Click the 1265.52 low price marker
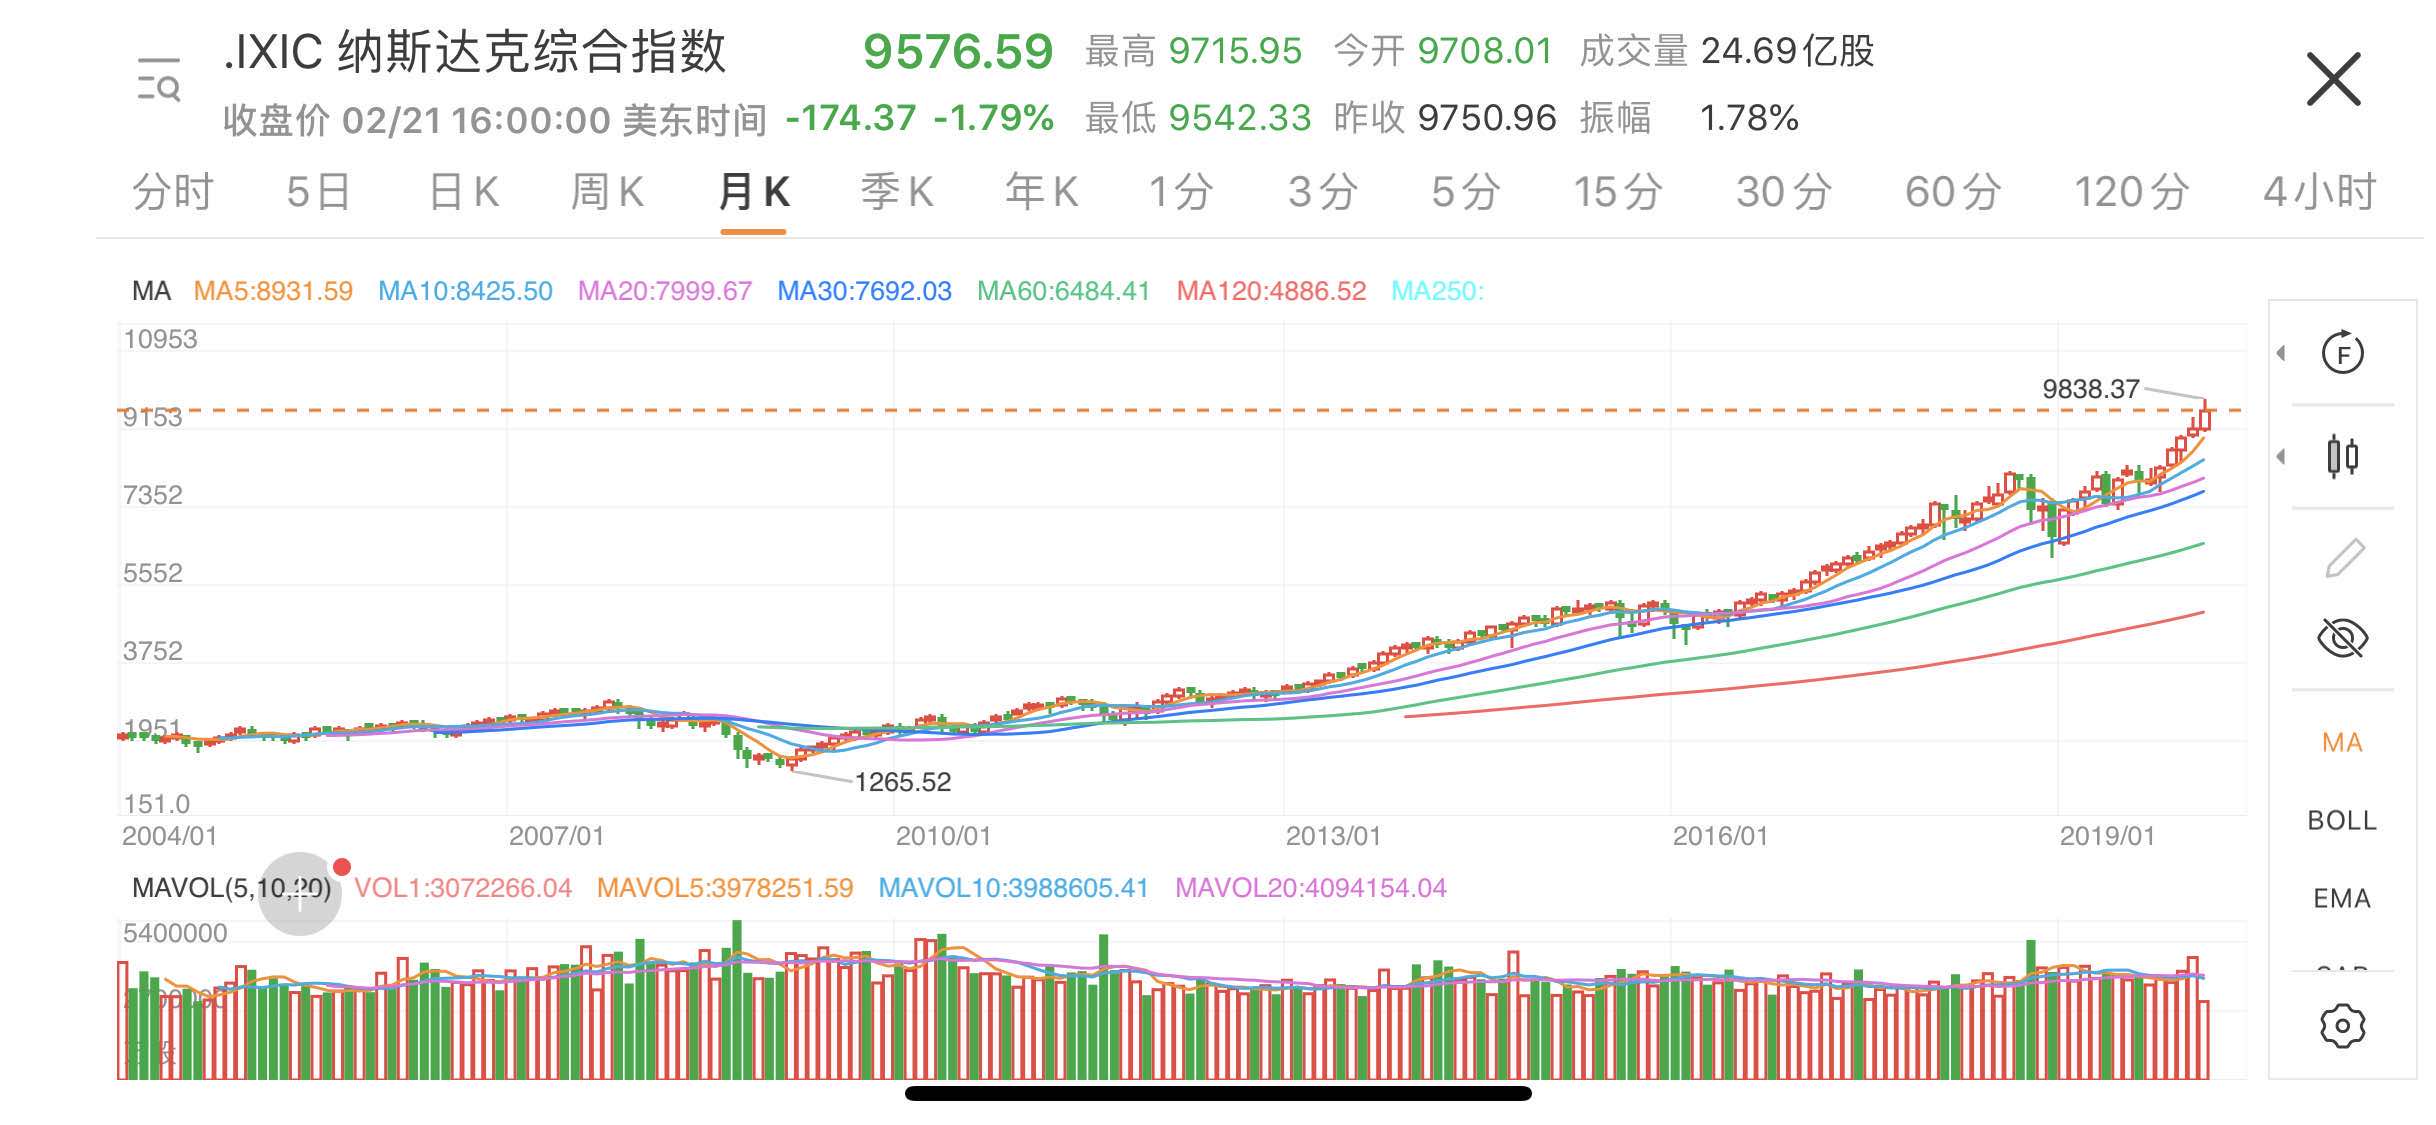 coord(902,782)
